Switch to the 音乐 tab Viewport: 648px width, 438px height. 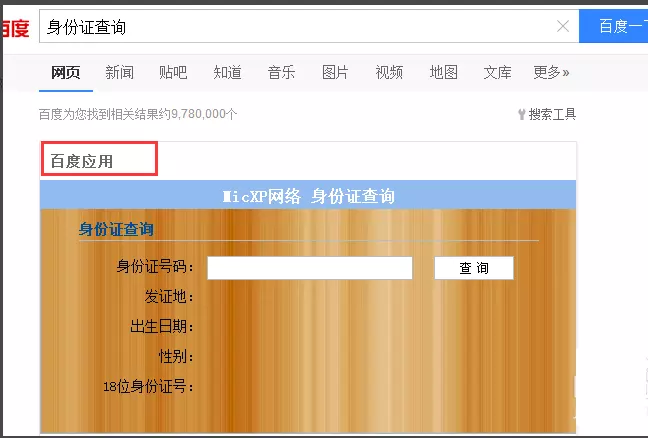[x=281, y=73]
